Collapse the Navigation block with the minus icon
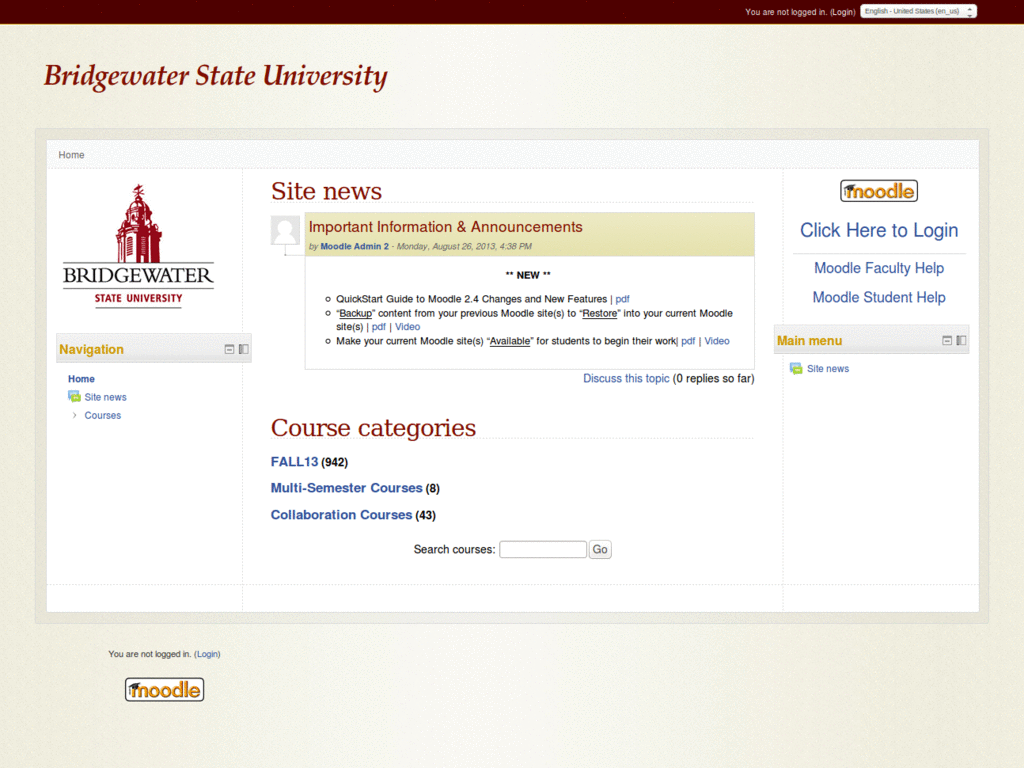 pos(229,349)
